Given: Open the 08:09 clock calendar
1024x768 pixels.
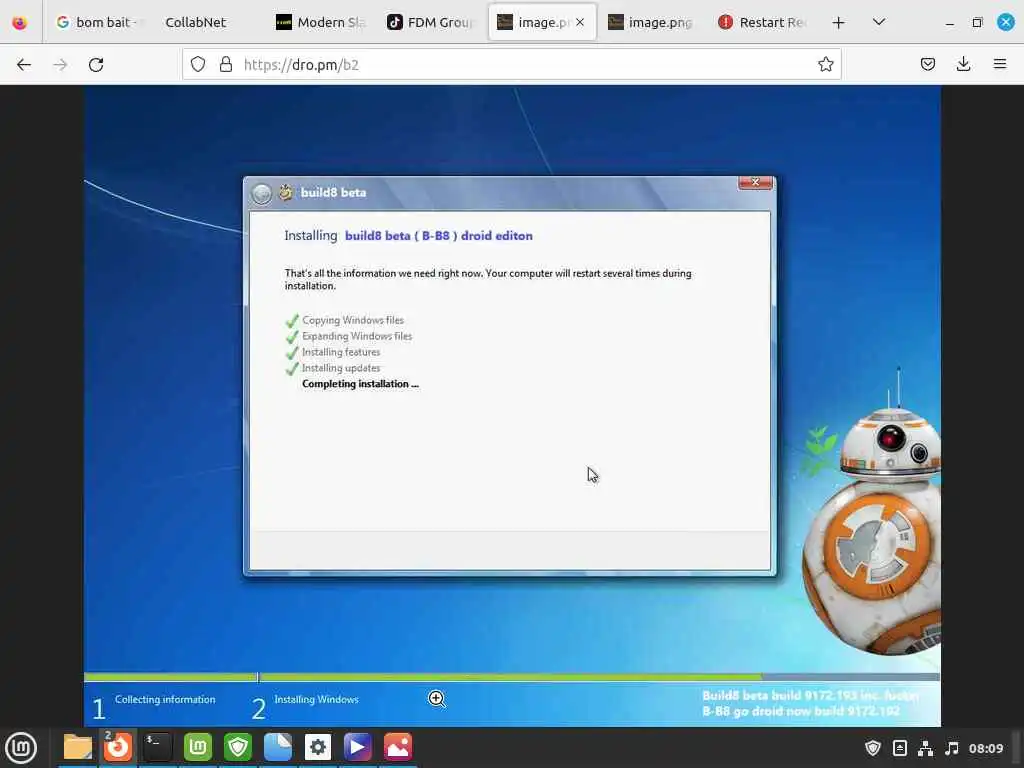Looking at the screenshot, I should (985, 748).
